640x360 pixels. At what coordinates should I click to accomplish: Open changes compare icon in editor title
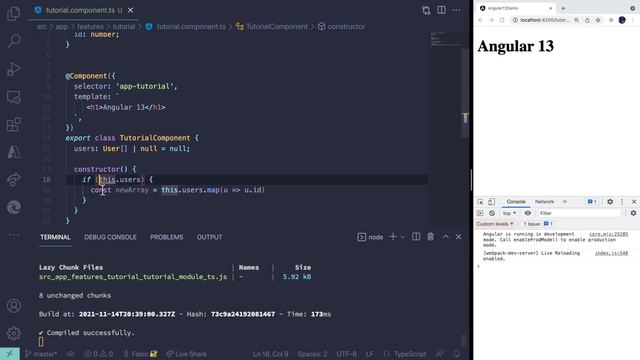(426, 10)
